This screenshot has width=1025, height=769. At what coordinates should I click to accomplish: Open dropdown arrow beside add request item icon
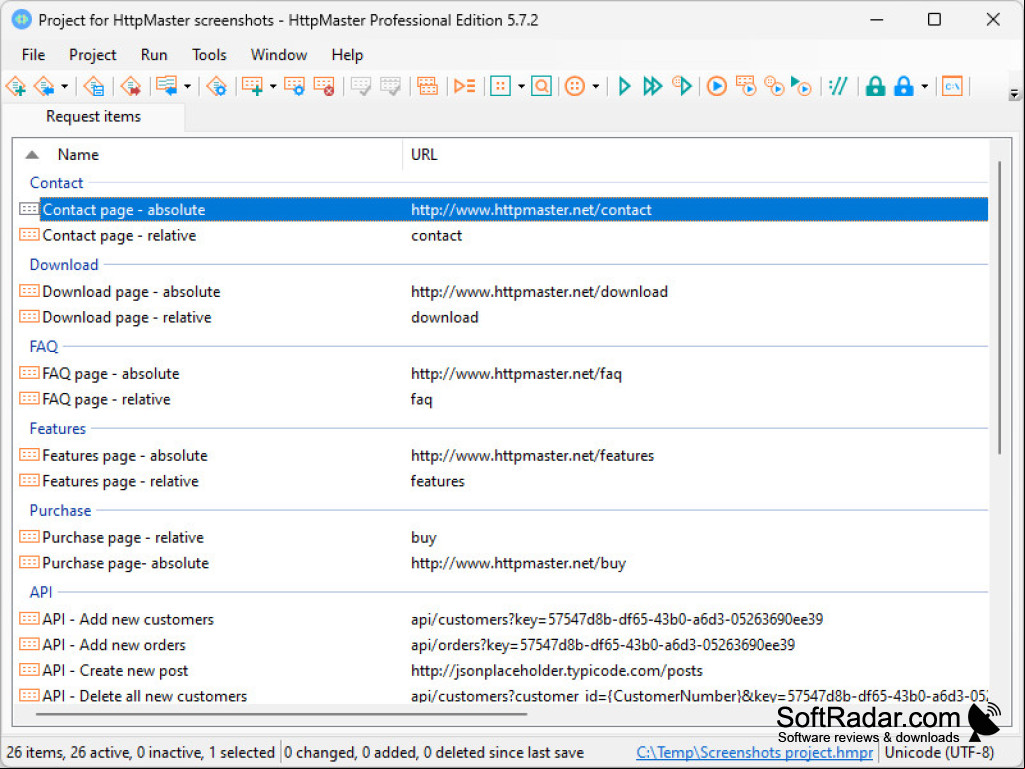[x=273, y=86]
